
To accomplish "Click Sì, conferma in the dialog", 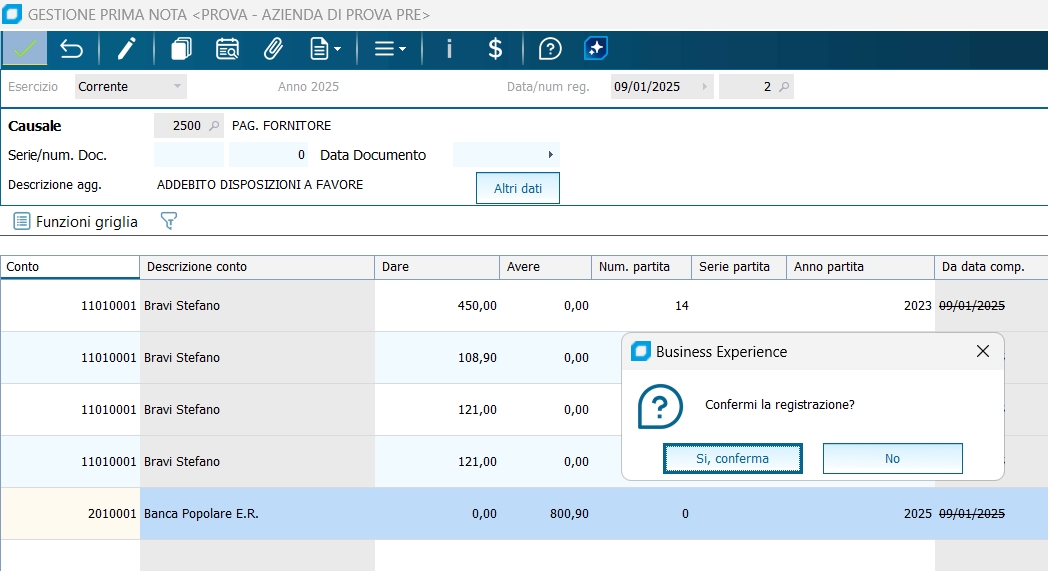I will pyautogui.click(x=733, y=459).
